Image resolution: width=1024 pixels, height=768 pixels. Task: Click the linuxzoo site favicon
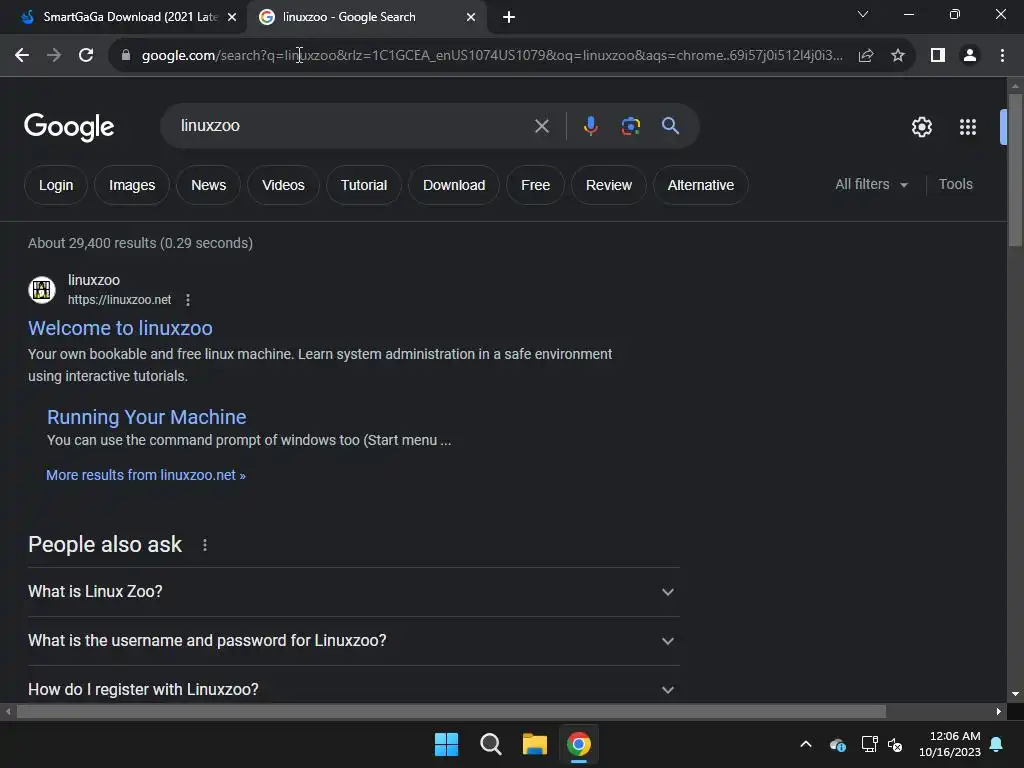[x=42, y=290]
